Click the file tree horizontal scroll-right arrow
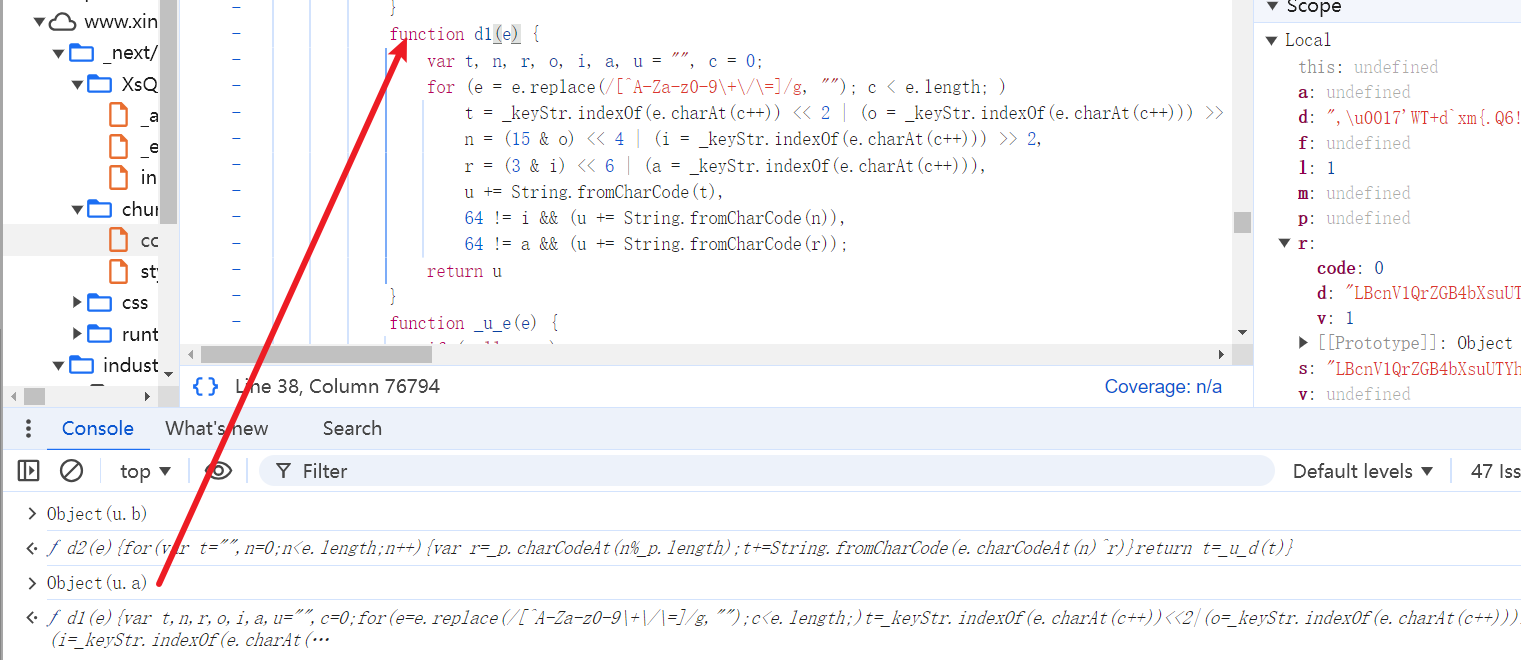Screen dimensions: 1521x660 (148, 397)
